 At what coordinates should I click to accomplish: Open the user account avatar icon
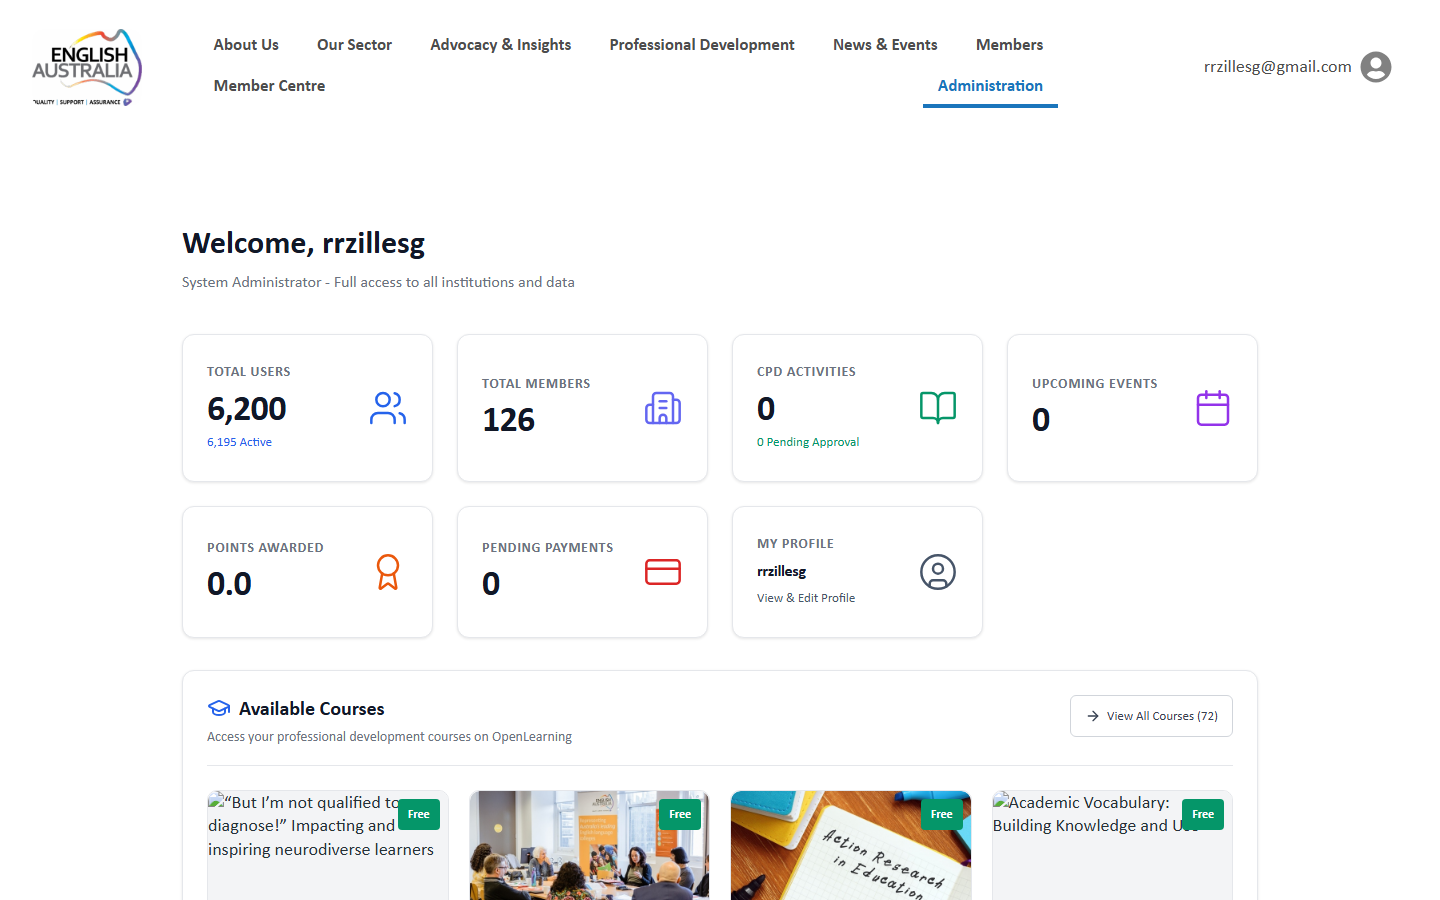coord(1376,67)
